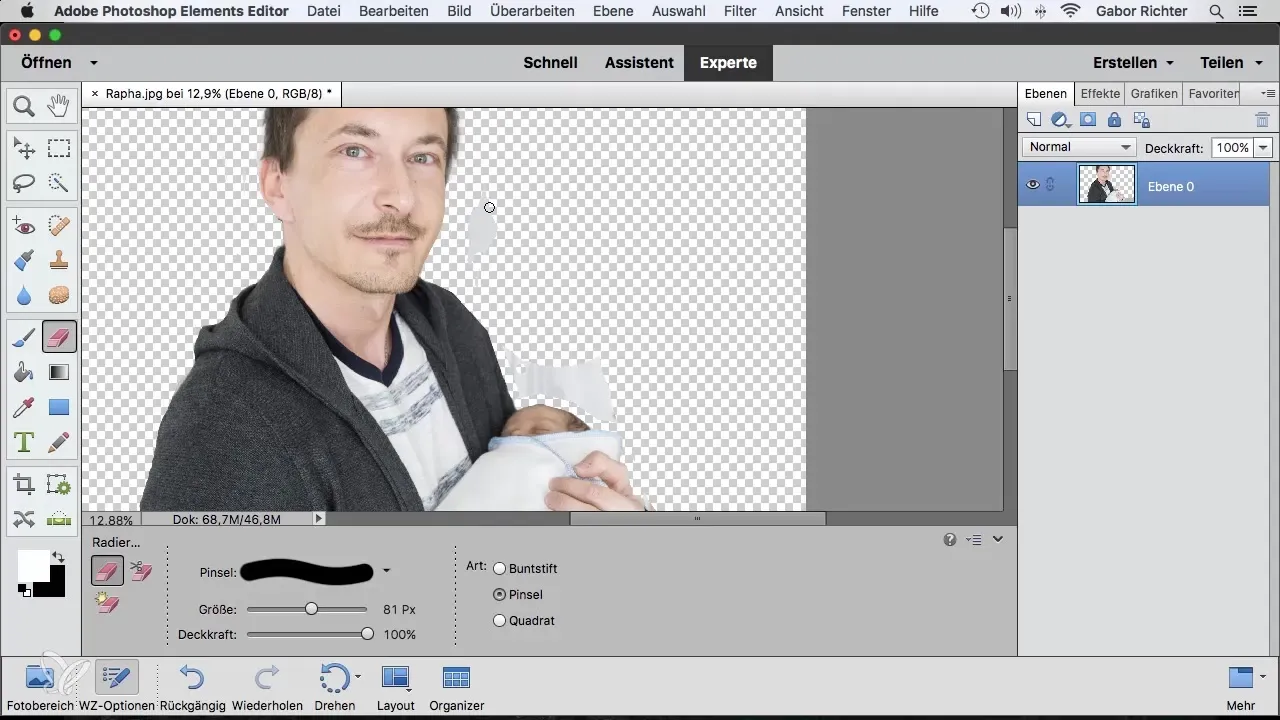Select the Horizontal Type tool
The image size is (1280, 720).
click(x=24, y=441)
